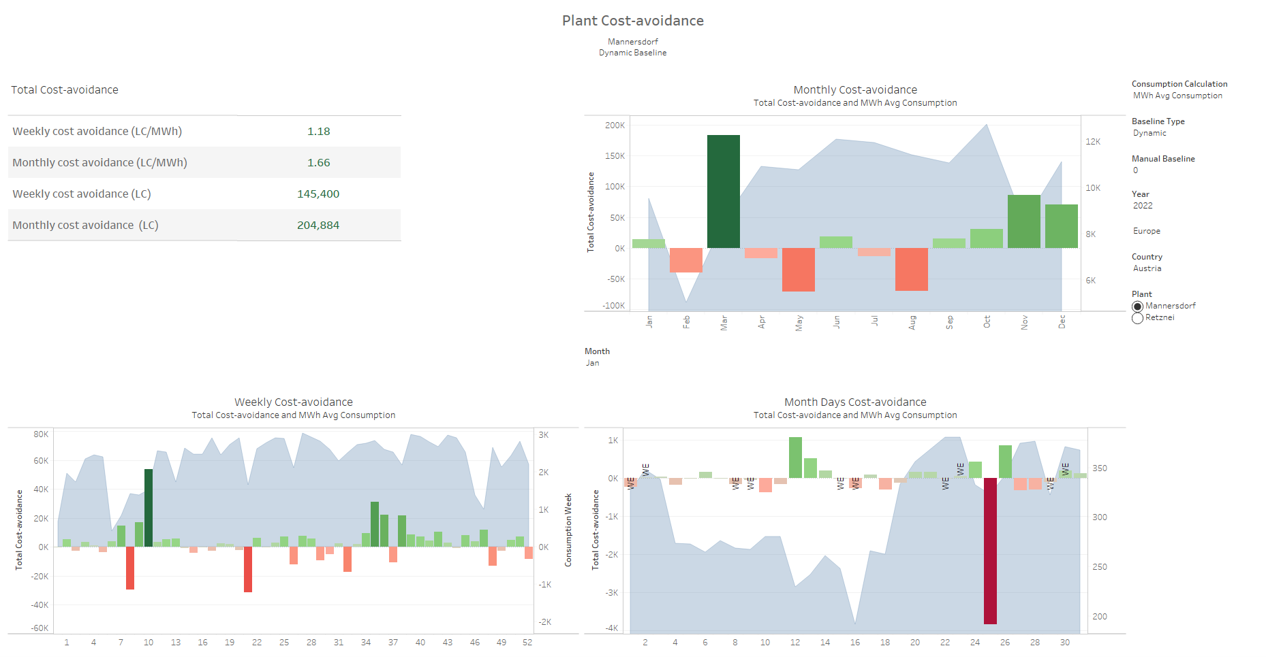1266x657 pixels.
Task: Click the 'Monthly cost avoidance (LC)' row label
Action: point(85,225)
